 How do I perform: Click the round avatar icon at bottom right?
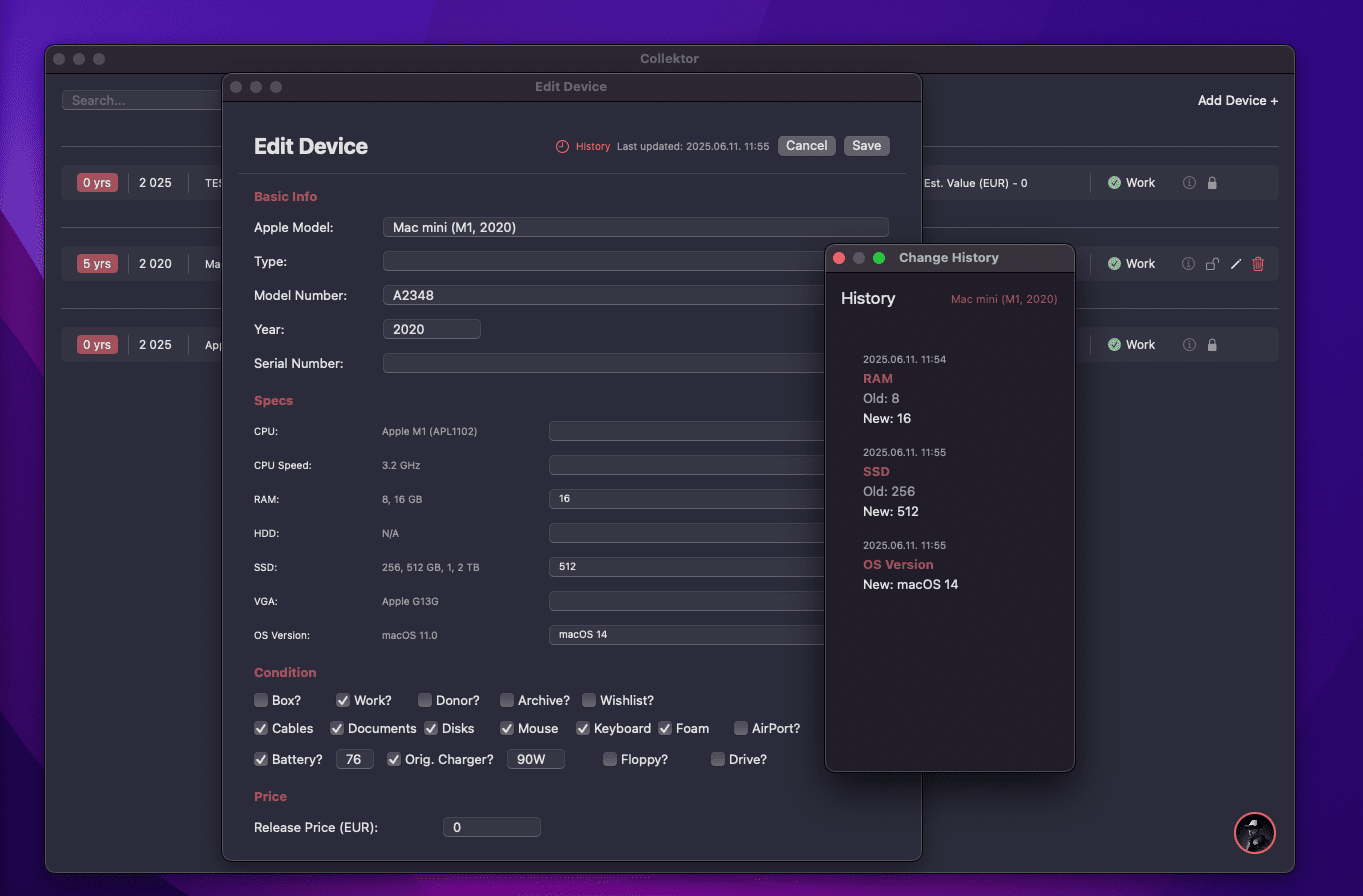pos(1254,832)
